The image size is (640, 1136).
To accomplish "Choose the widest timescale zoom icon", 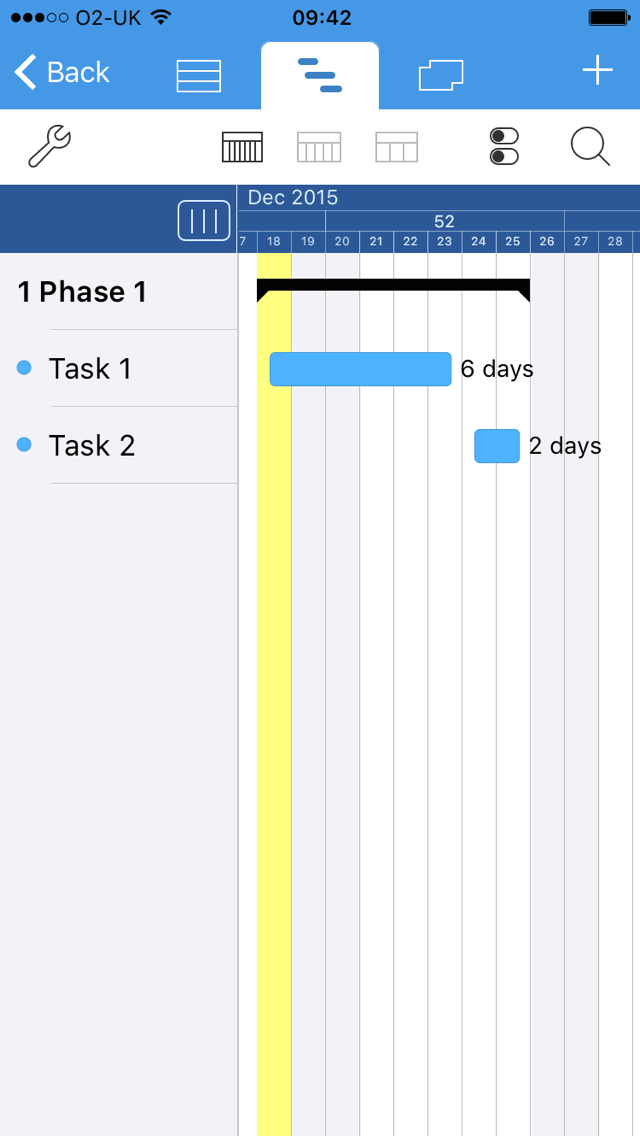I will (x=396, y=147).
